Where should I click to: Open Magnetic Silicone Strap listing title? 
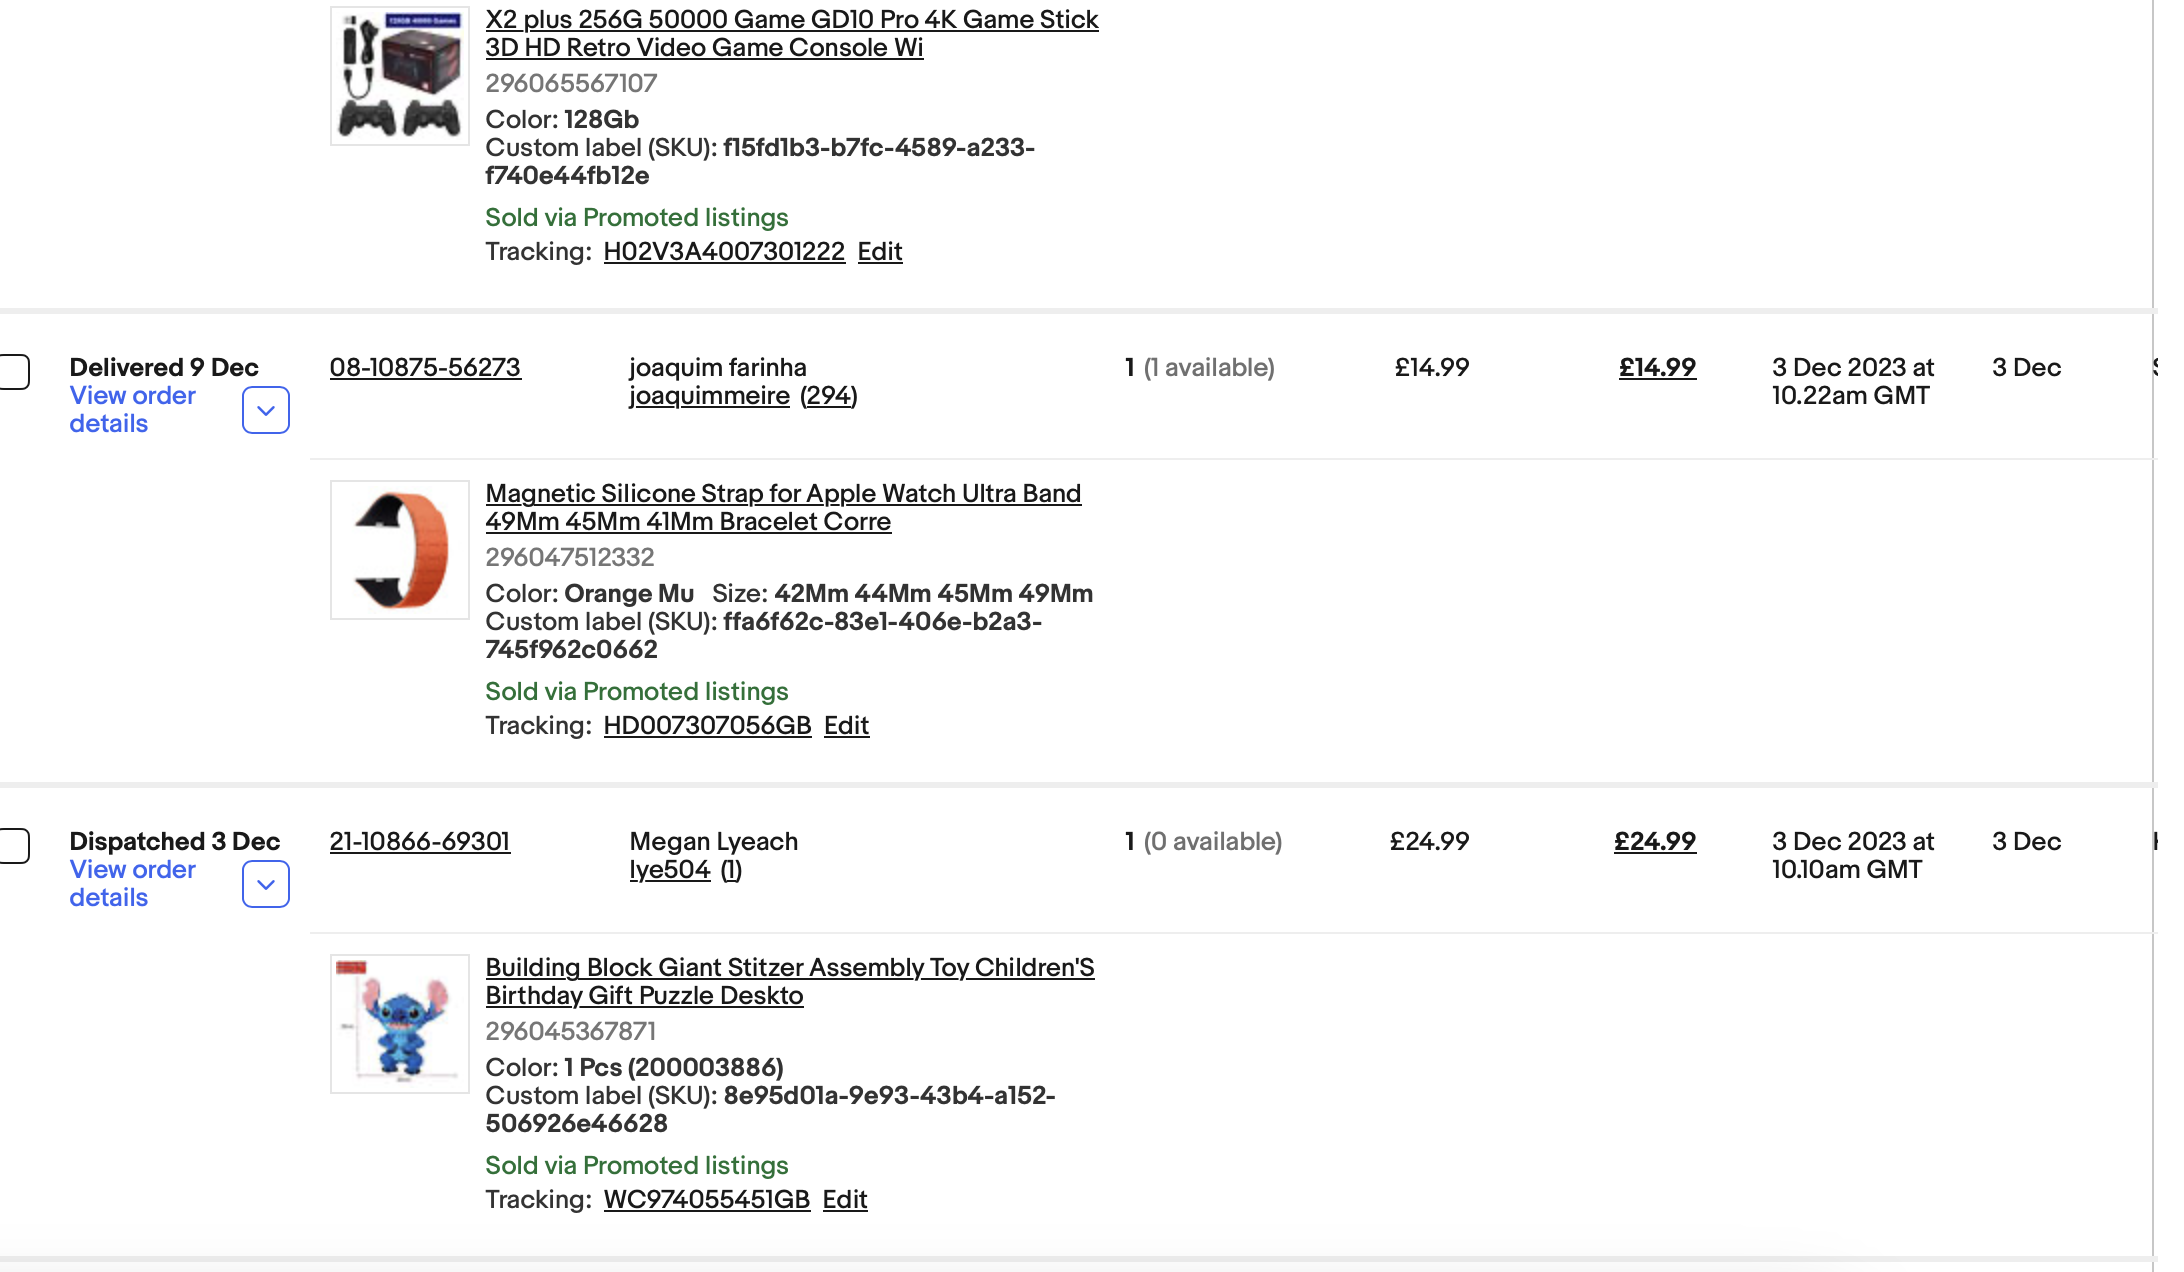pos(783,507)
